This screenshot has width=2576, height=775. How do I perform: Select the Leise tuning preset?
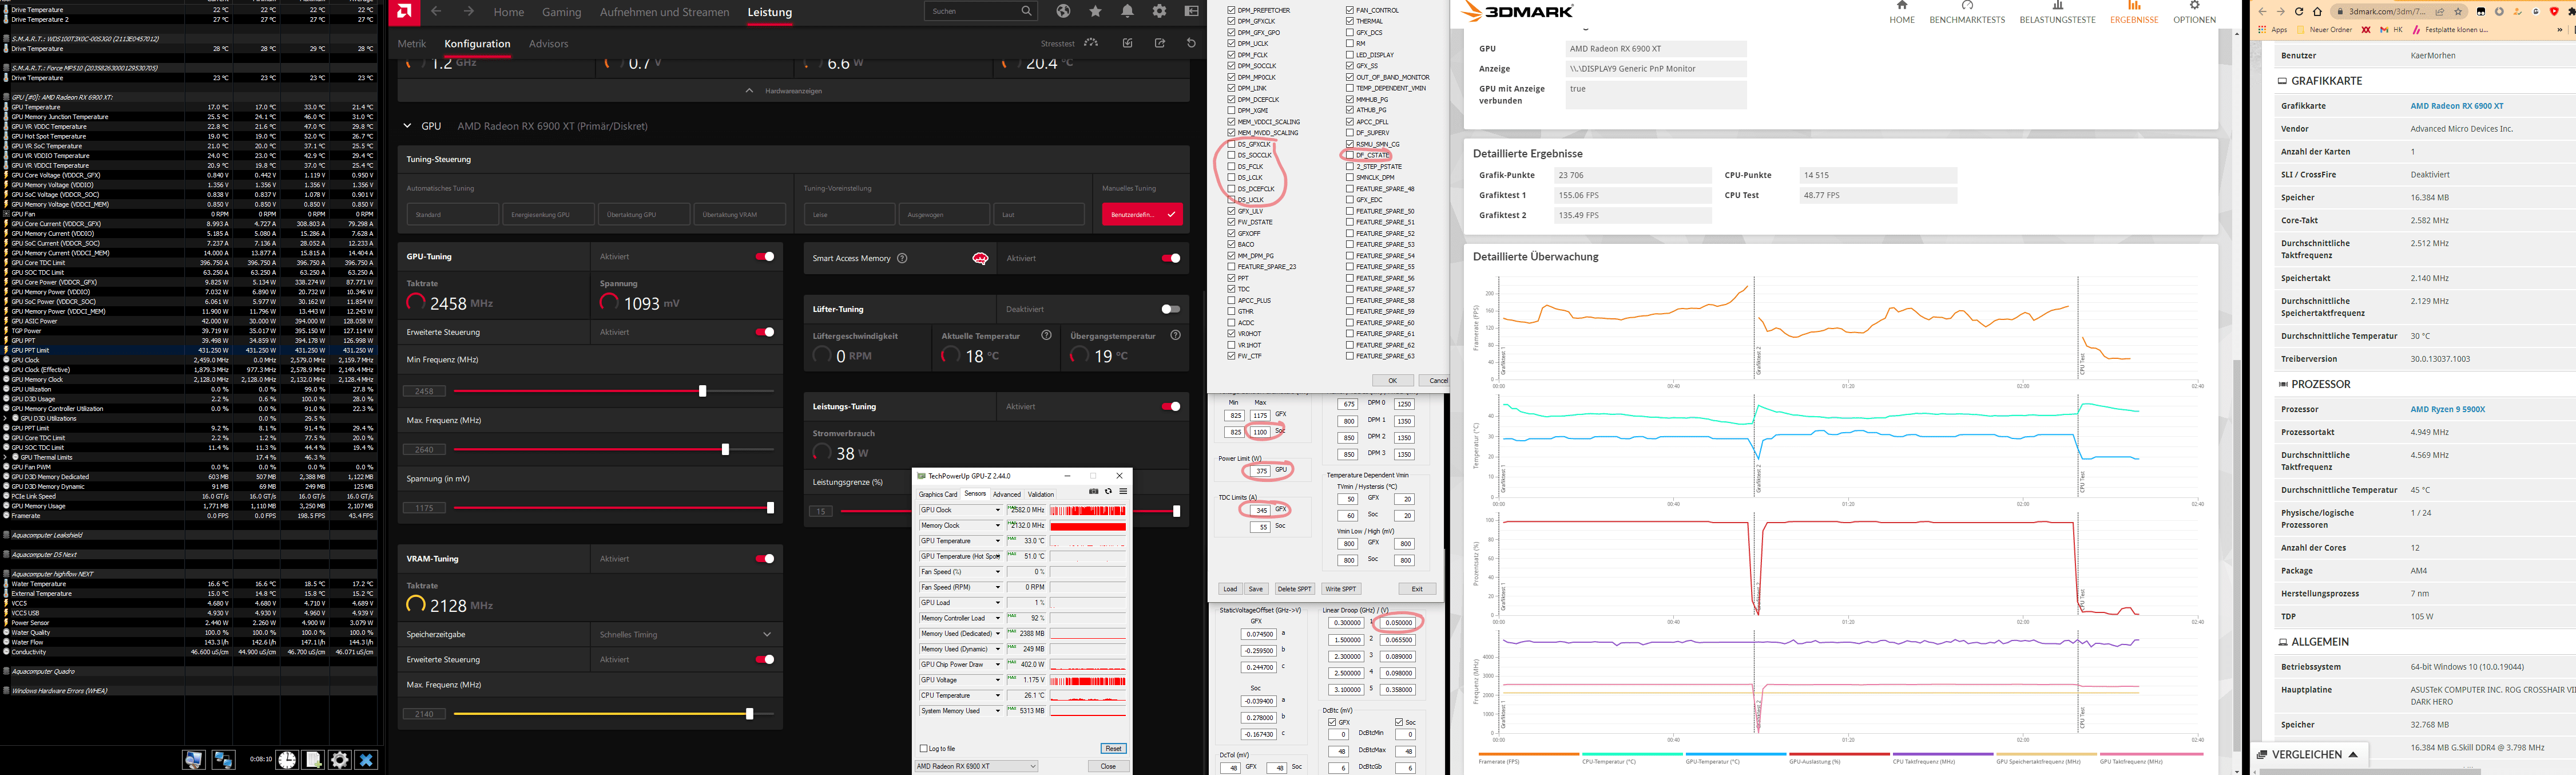click(x=849, y=214)
